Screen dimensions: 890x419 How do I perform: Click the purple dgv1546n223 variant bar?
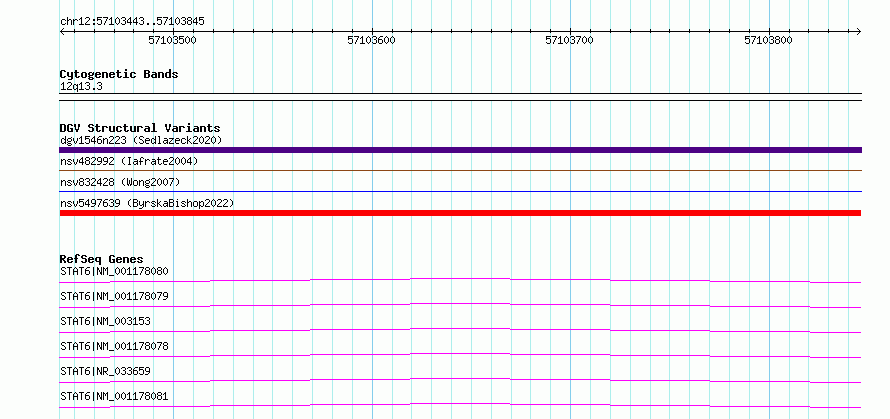460,150
